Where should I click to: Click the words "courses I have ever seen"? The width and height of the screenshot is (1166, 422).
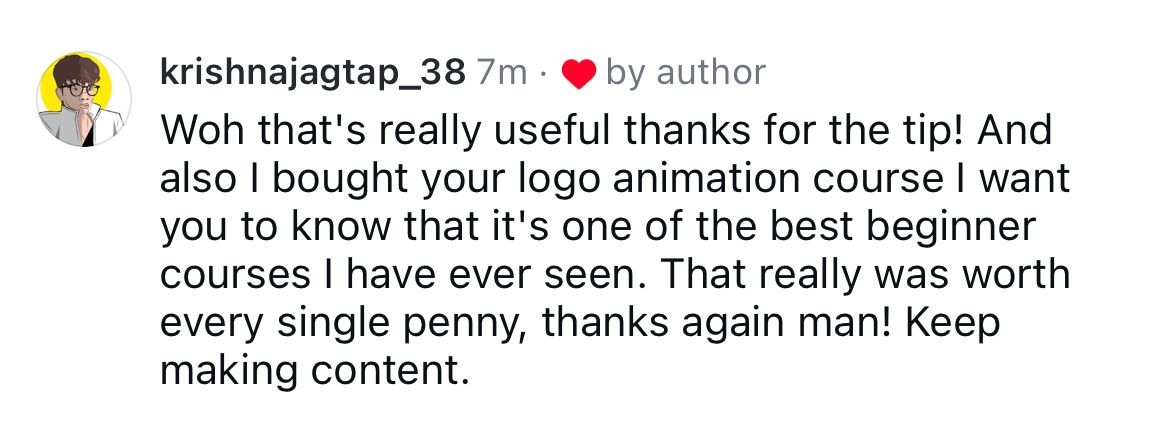402,277
